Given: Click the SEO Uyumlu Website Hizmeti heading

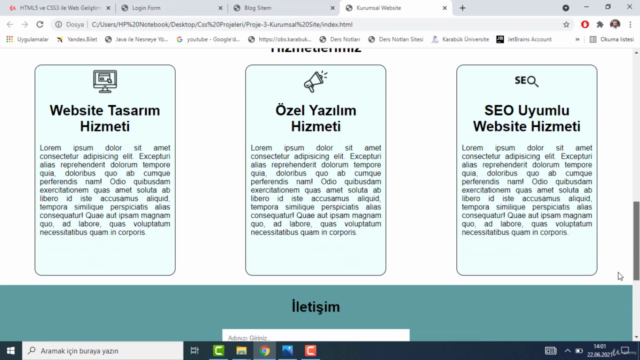Looking at the screenshot, I should [527, 118].
